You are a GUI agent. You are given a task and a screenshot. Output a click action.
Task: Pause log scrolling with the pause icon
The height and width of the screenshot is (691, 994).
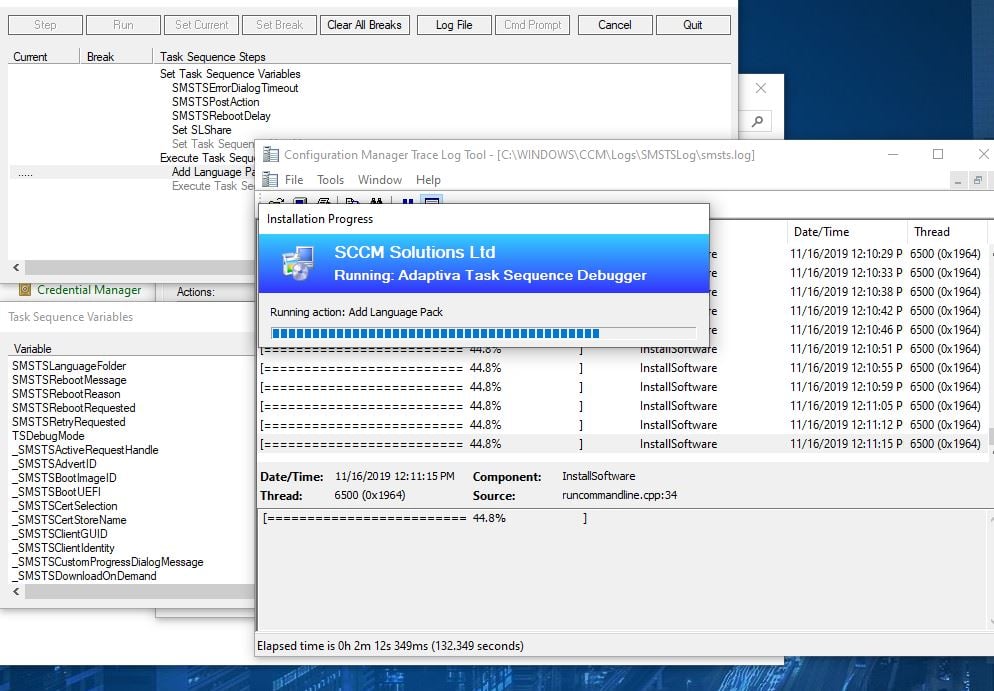pyautogui.click(x=407, y=202)
